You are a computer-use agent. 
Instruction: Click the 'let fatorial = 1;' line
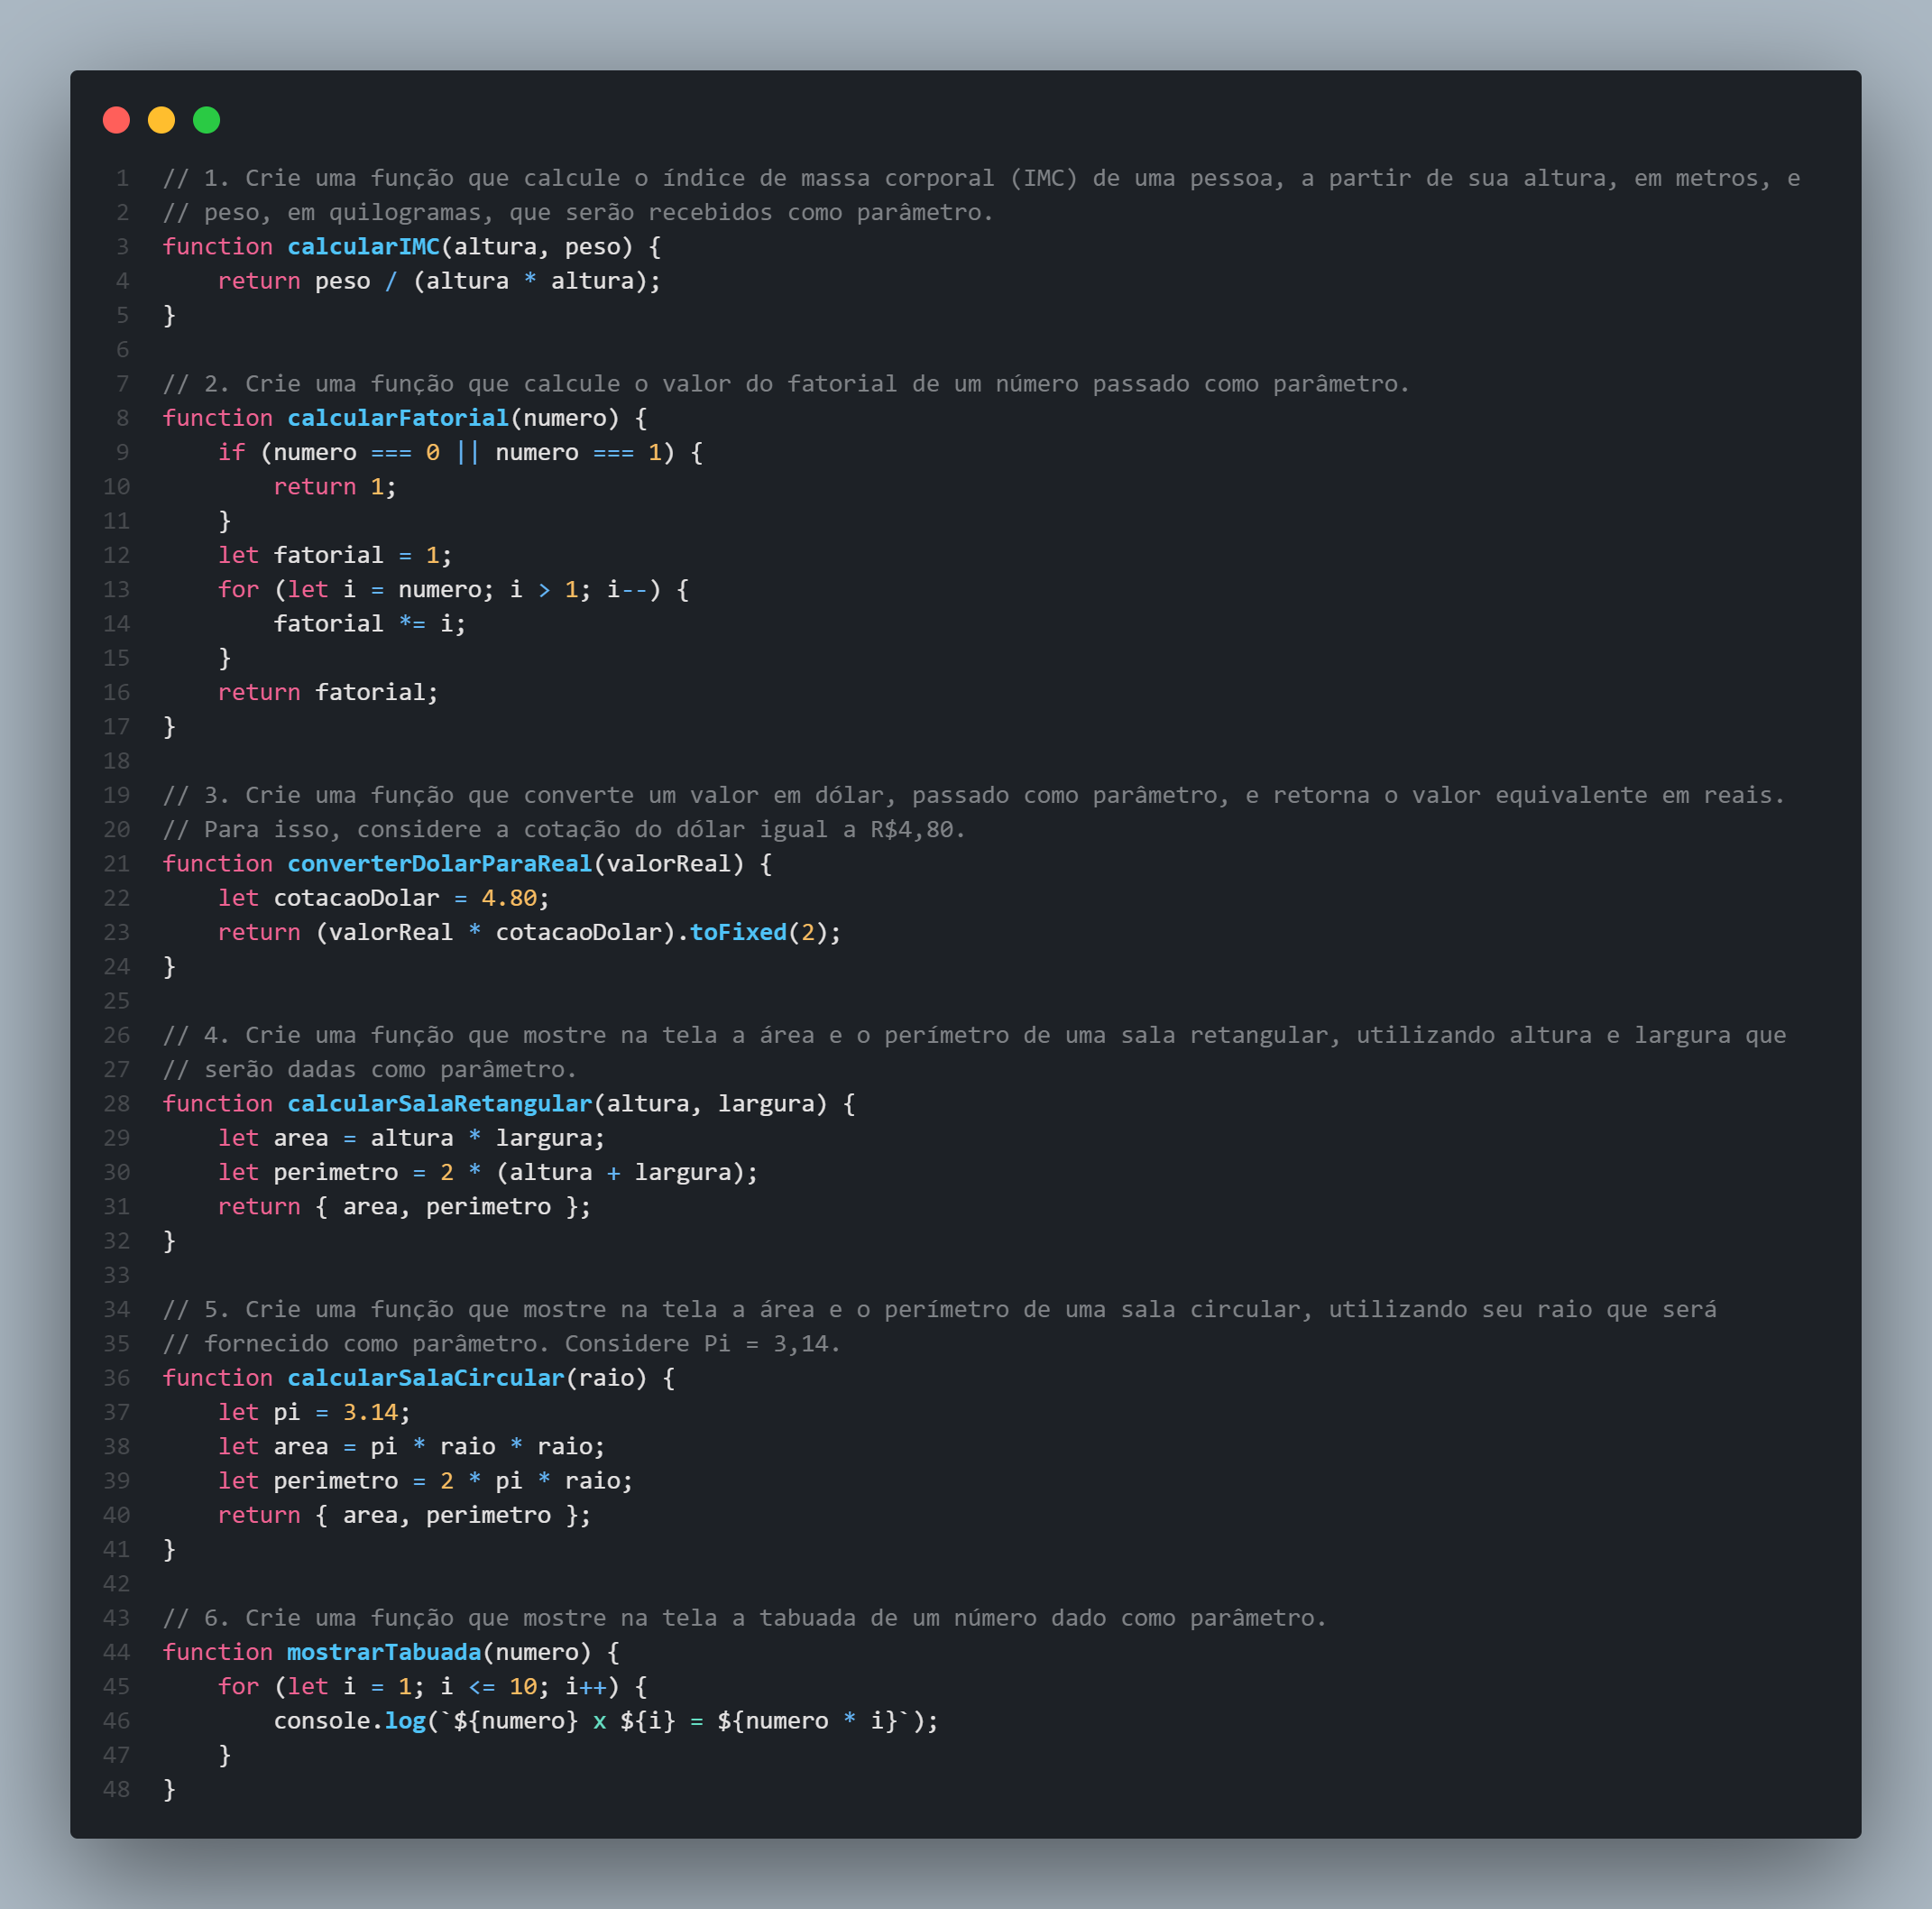[x=335, y=555]
